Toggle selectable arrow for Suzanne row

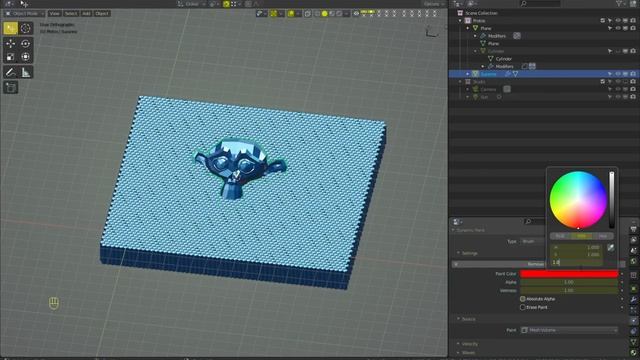(x=610, y=74)
